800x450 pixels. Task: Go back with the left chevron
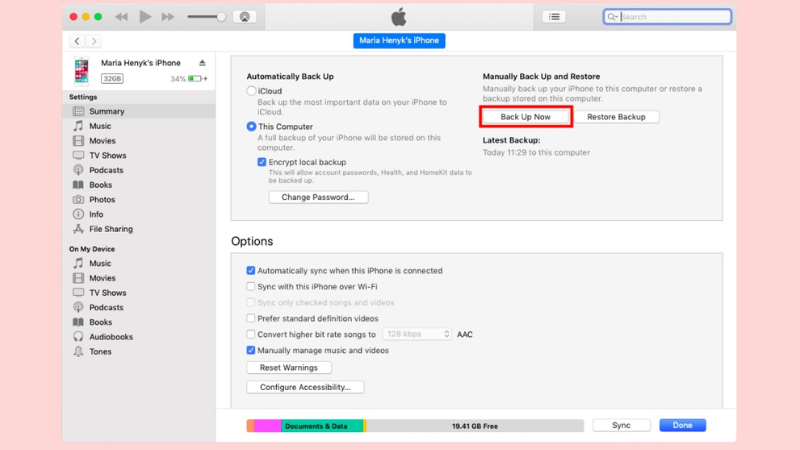77,41
